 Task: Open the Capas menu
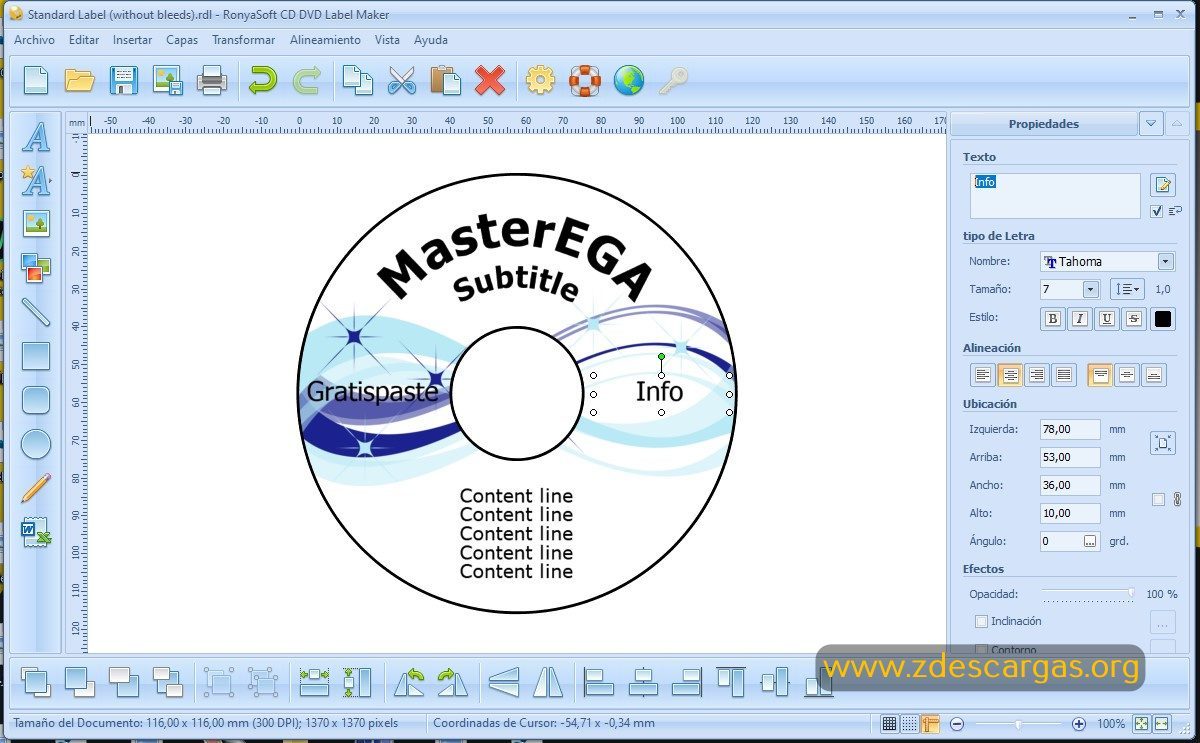(182, 40)
